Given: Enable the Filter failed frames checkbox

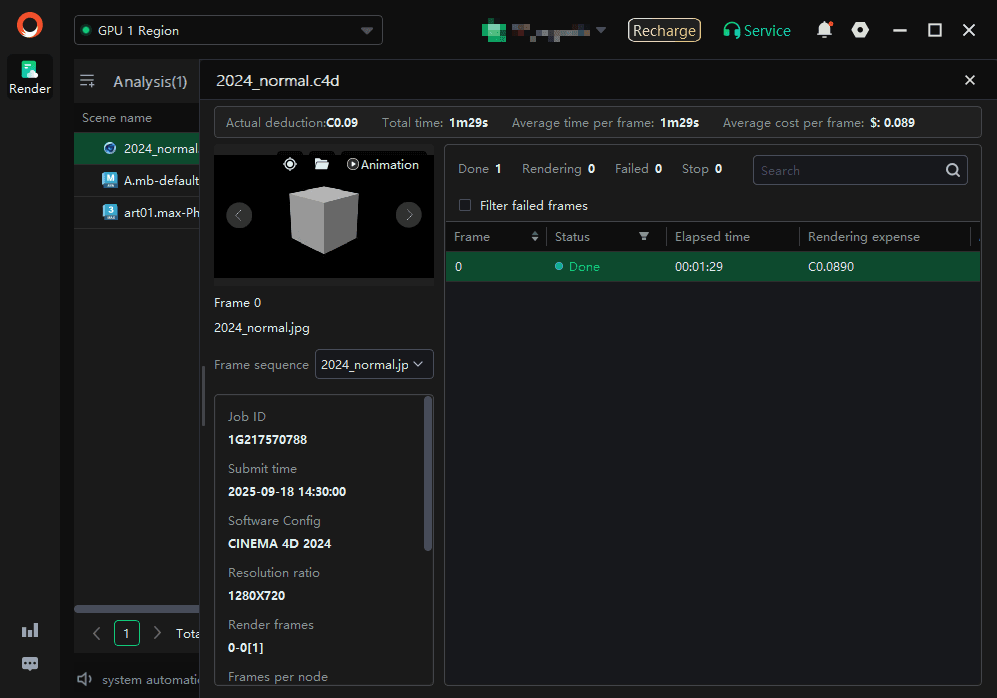Looking at the screenshot, I should 464,205.
